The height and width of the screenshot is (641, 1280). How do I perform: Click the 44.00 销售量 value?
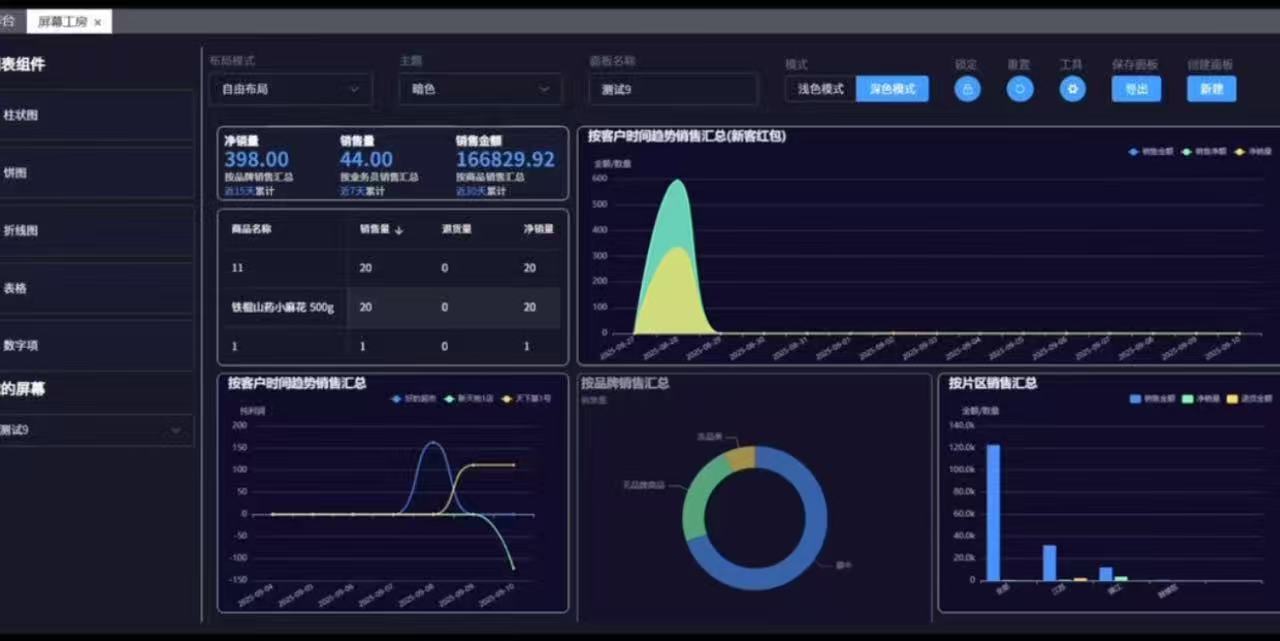(x=366, y=159)
